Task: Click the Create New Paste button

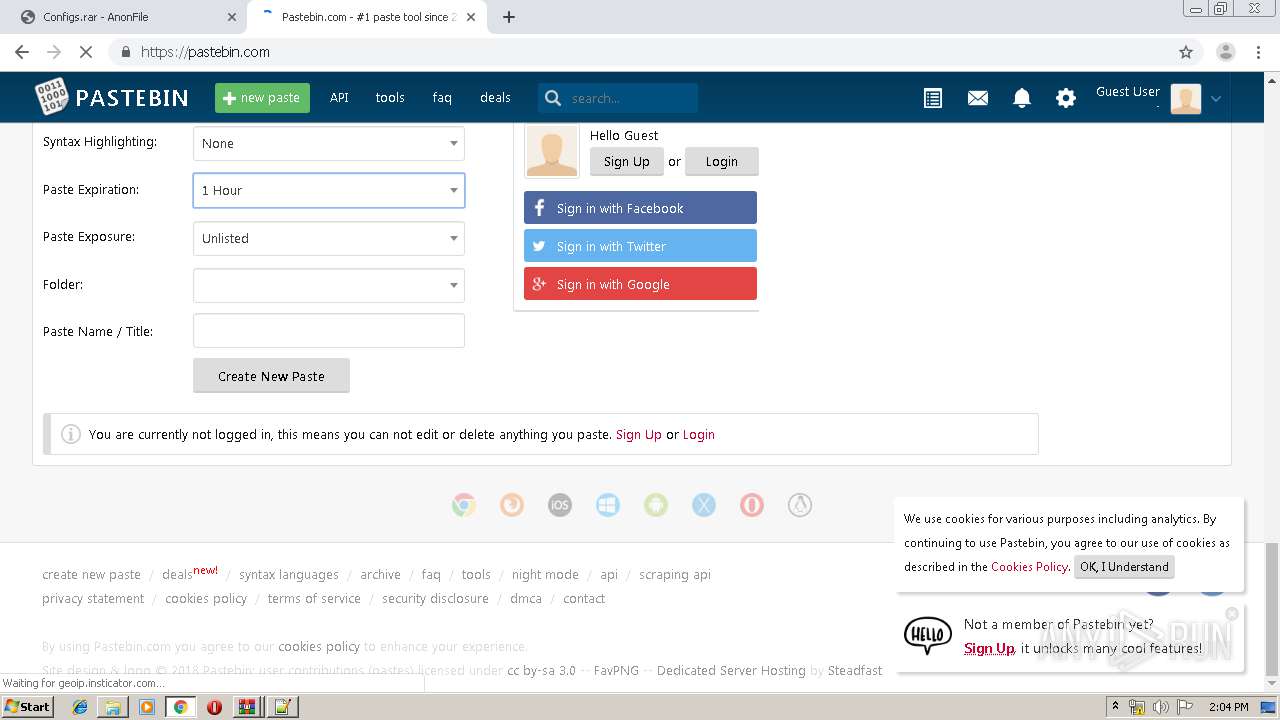Action: (271, 376)
